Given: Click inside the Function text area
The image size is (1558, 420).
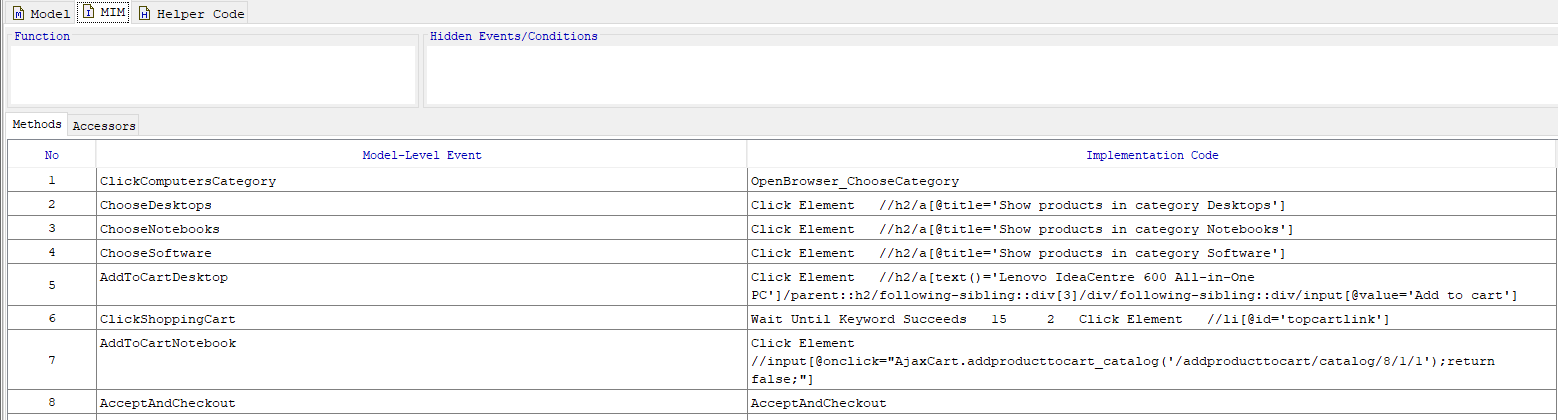Looking at the screenshot, I should click(x=213, y=74).
